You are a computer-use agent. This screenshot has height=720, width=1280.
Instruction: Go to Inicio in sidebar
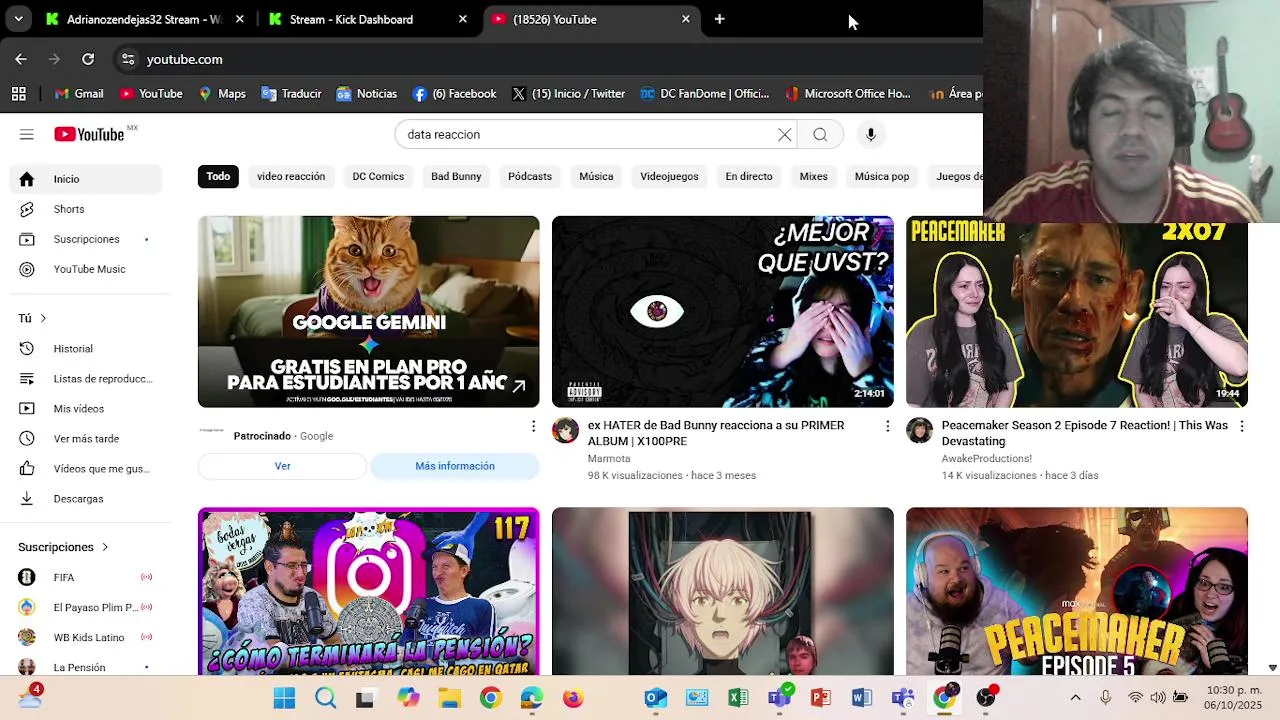click(85, 179)
